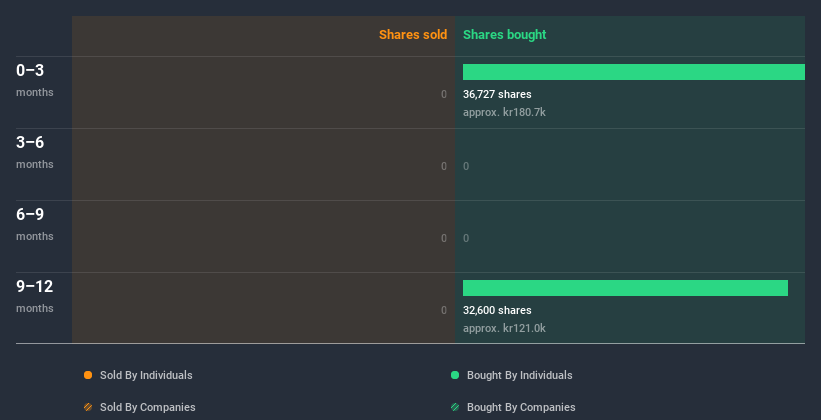Click the 9–12 months row label

pyautogui.click(x=35, y=296)
